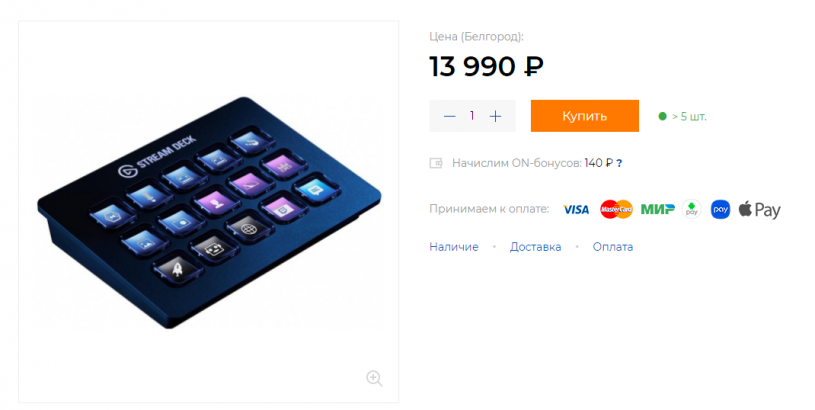Open the magnifier zoom icon on product image
This screenshot has height=410, width=815.
click(x=374, y=378)
